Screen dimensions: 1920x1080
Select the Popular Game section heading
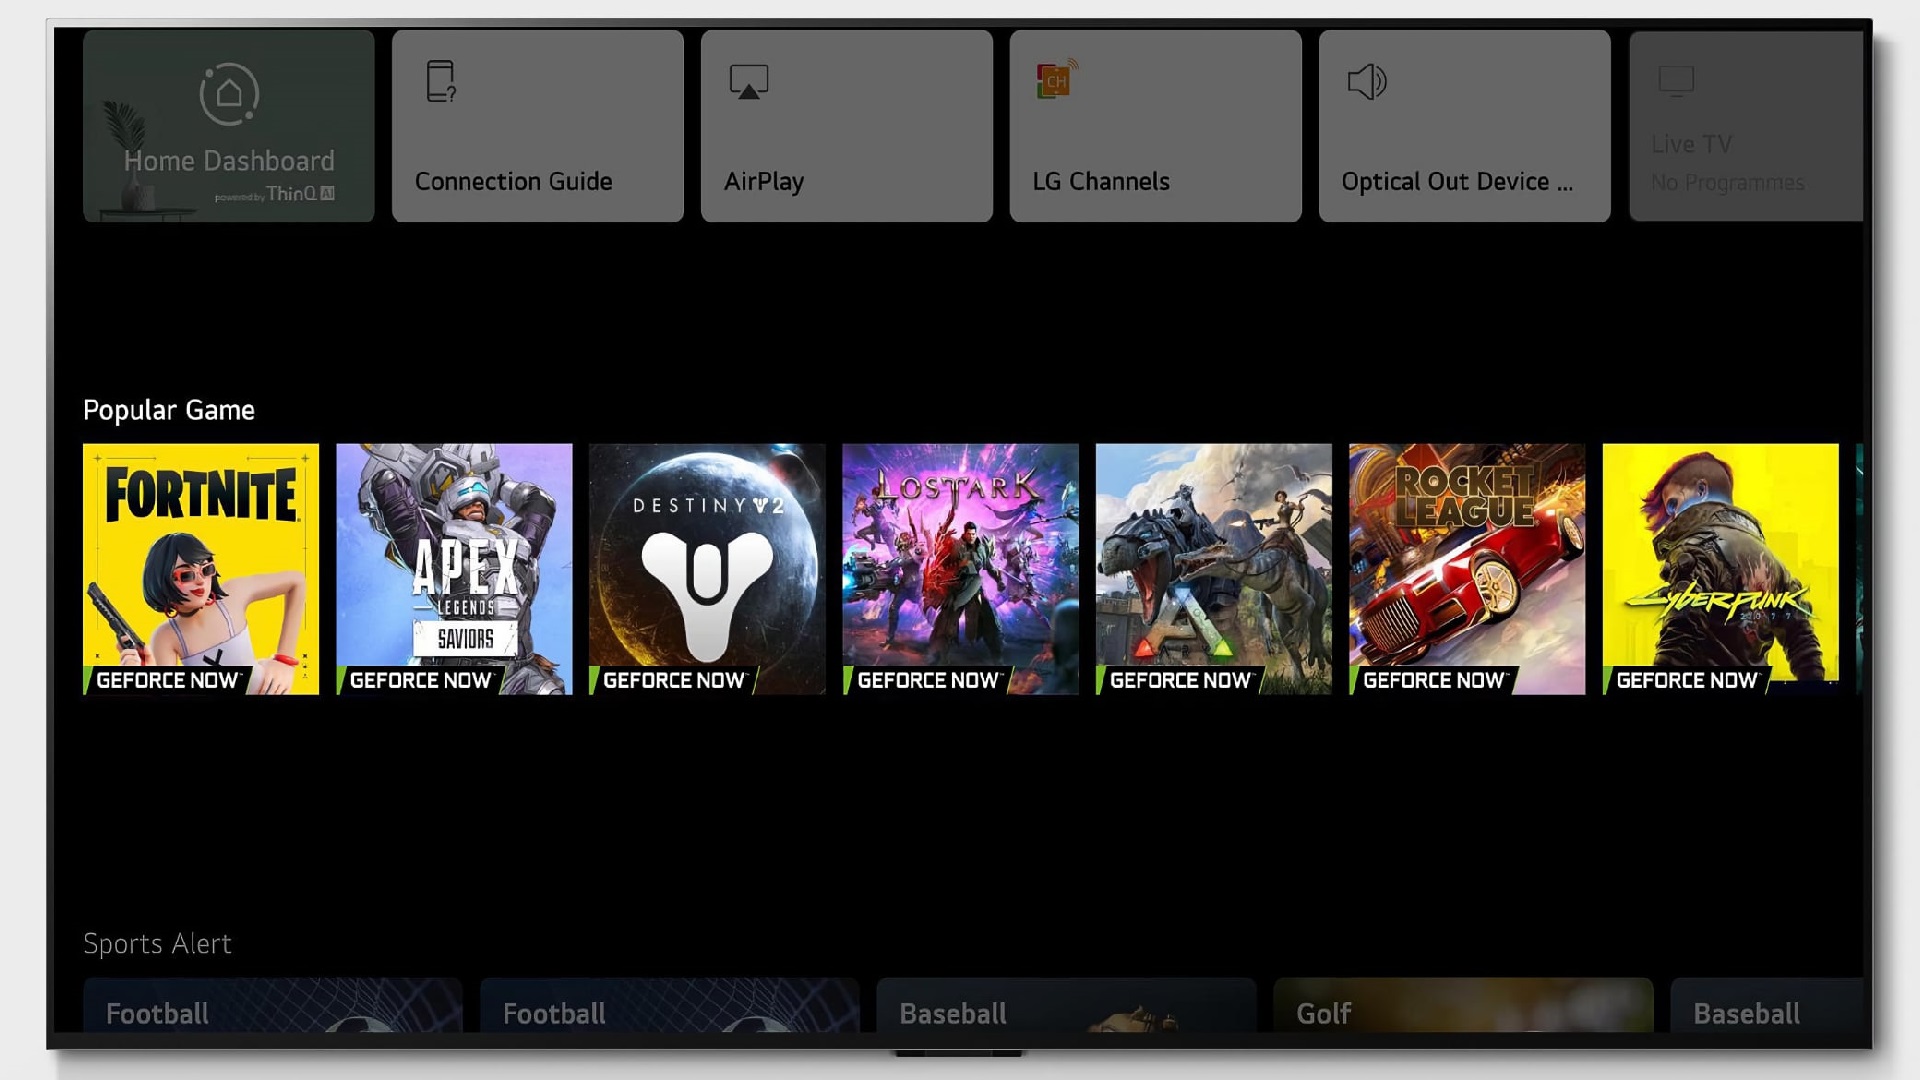tap(169, 411)
